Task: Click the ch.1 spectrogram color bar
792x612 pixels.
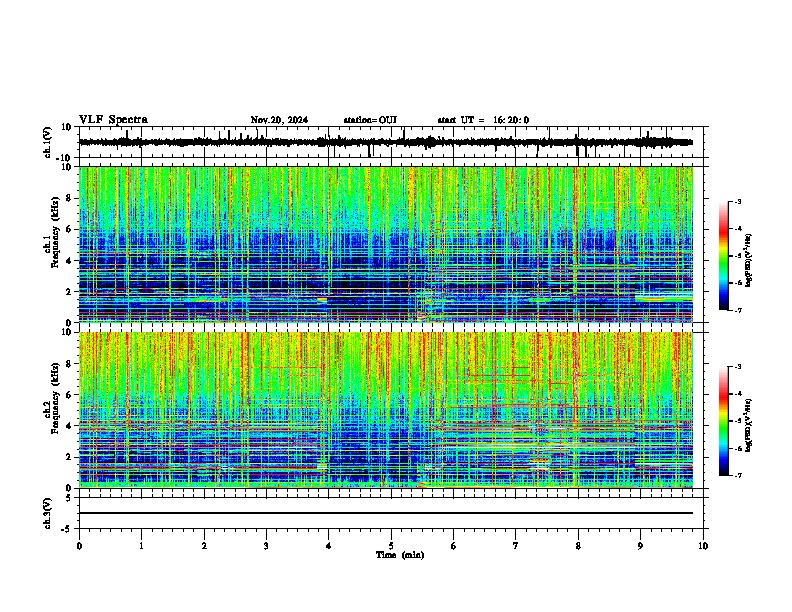Action: click(724, 256)
